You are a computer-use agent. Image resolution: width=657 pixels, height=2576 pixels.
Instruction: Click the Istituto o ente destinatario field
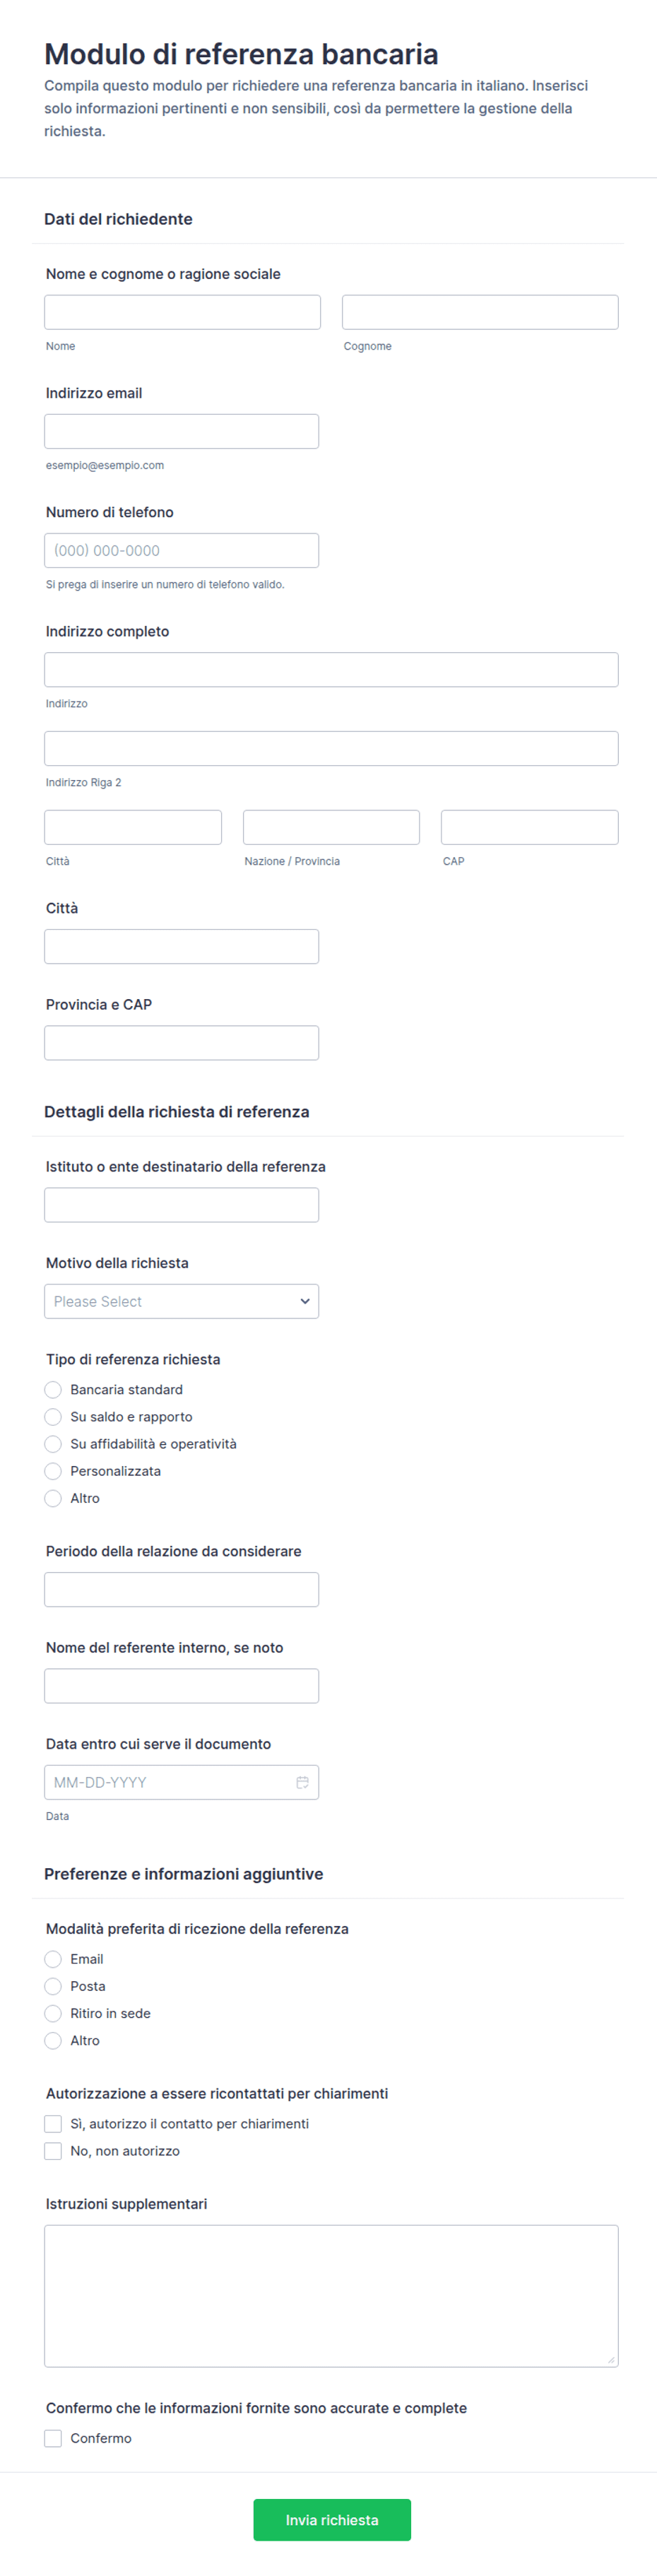pyautogui.click(x=181, y=1205)
